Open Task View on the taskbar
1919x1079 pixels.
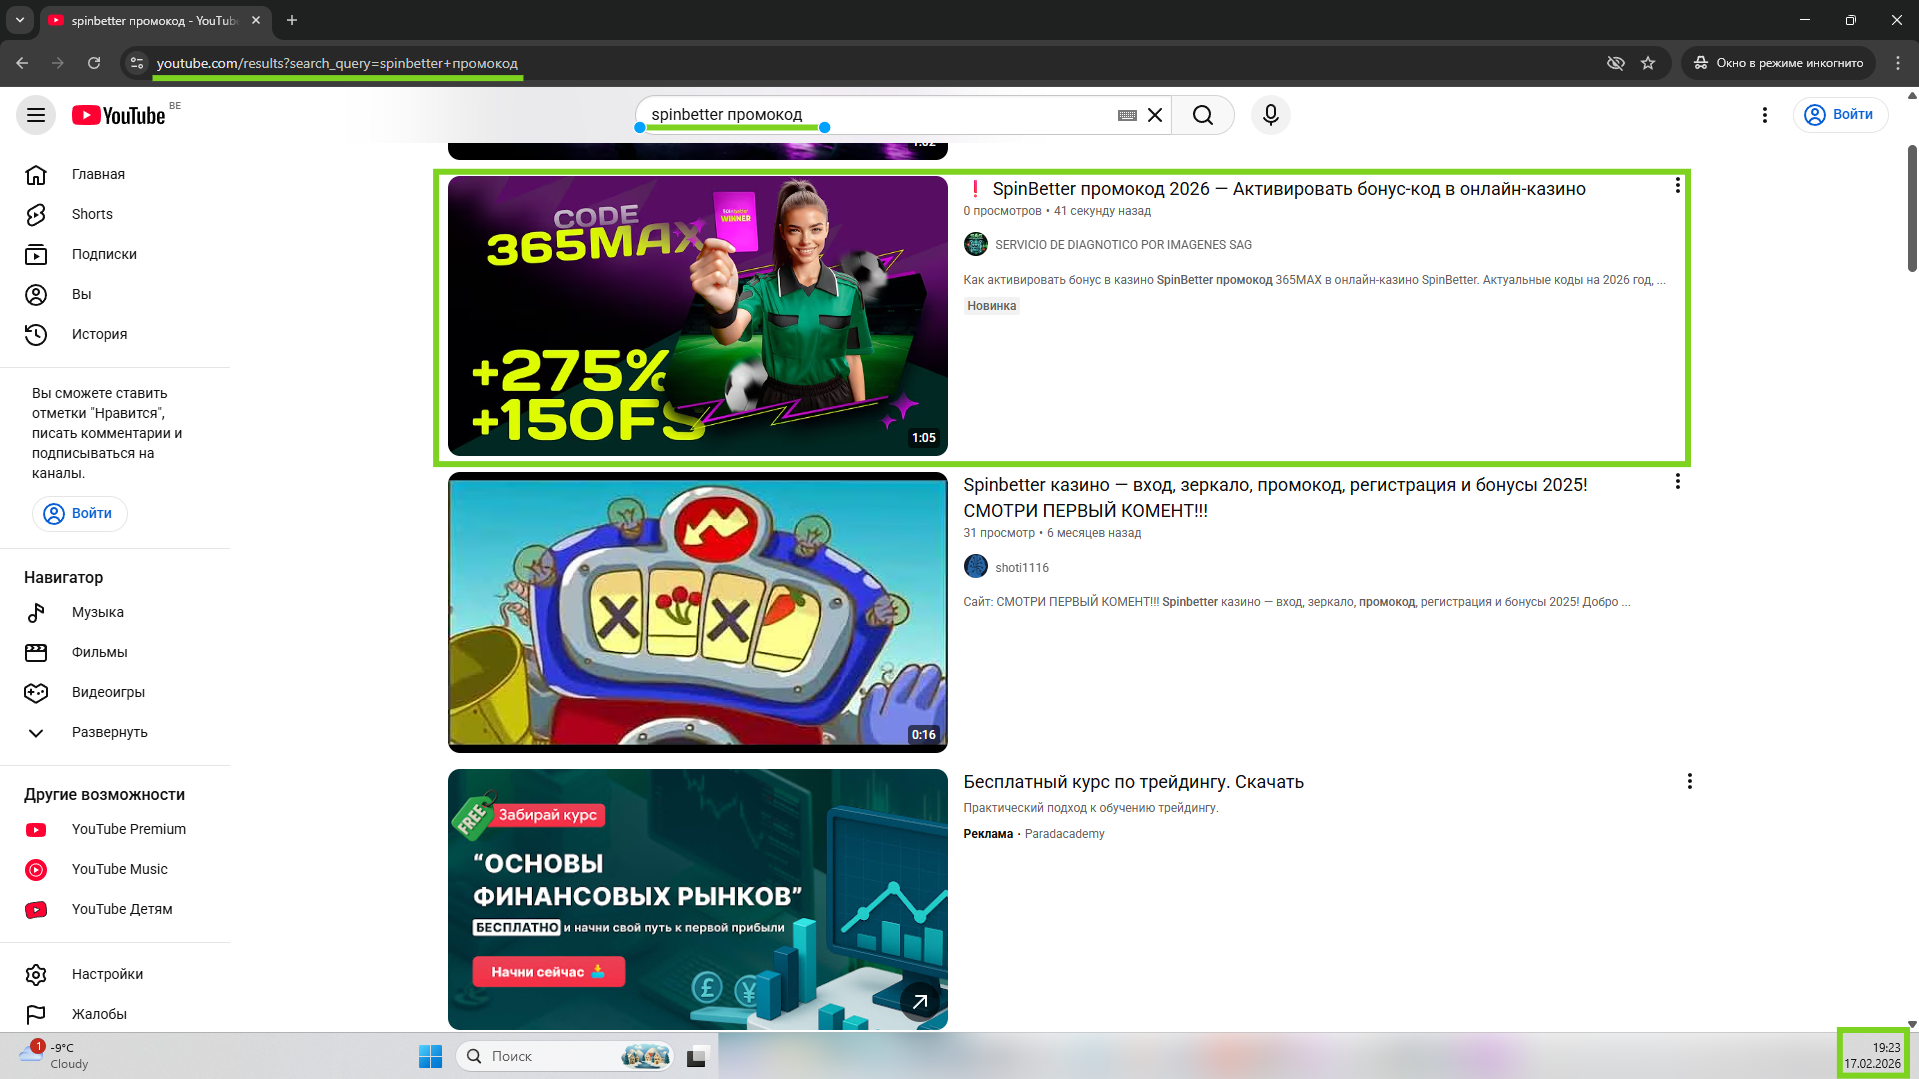[697, 1056]
